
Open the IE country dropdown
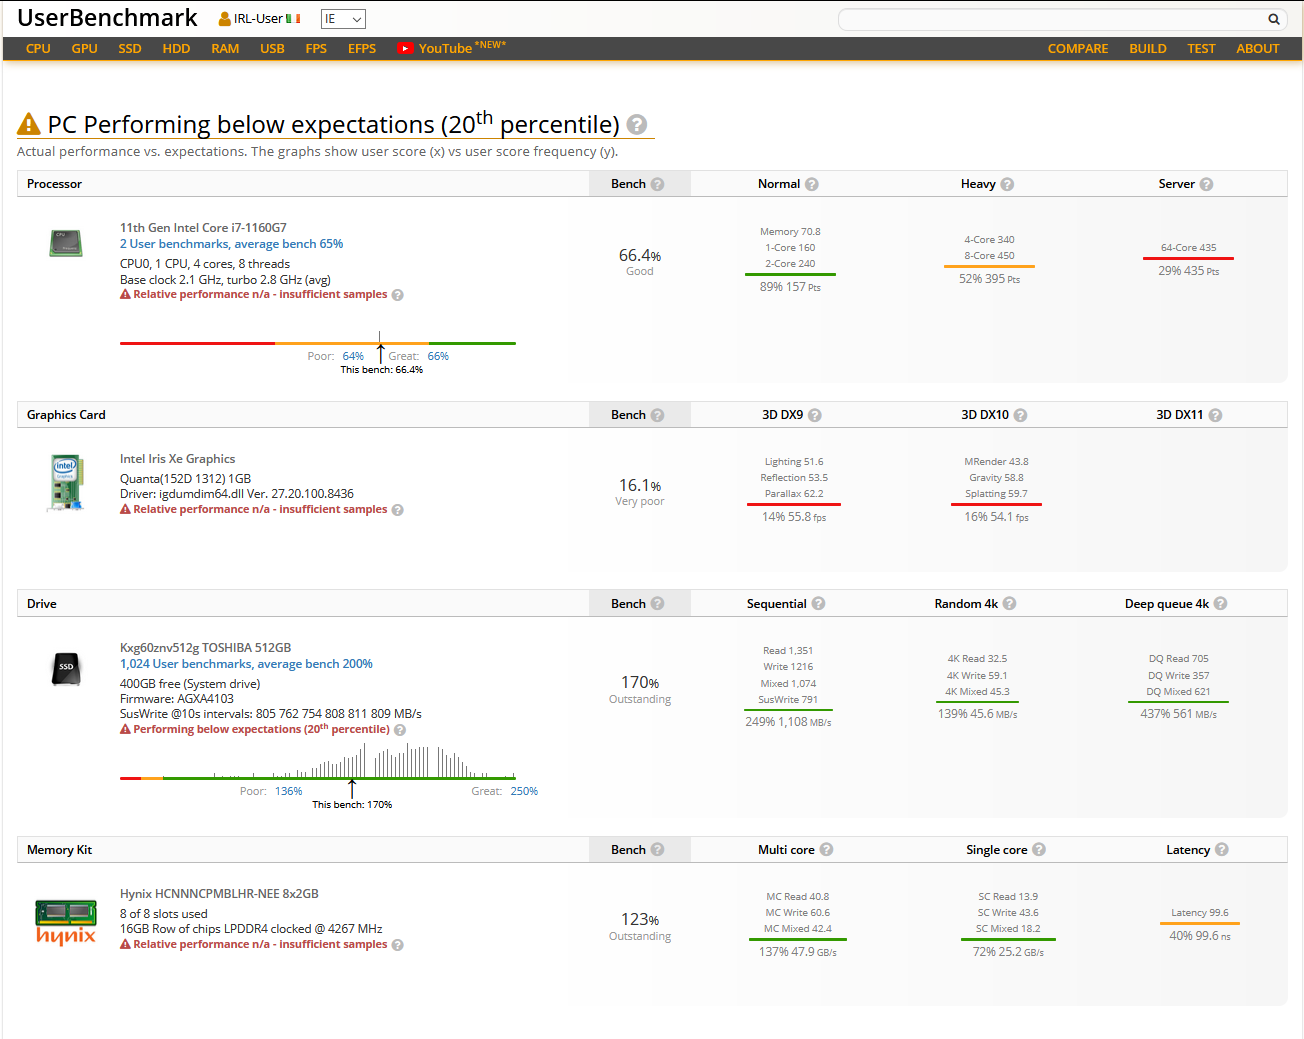(x=343, y=19)
